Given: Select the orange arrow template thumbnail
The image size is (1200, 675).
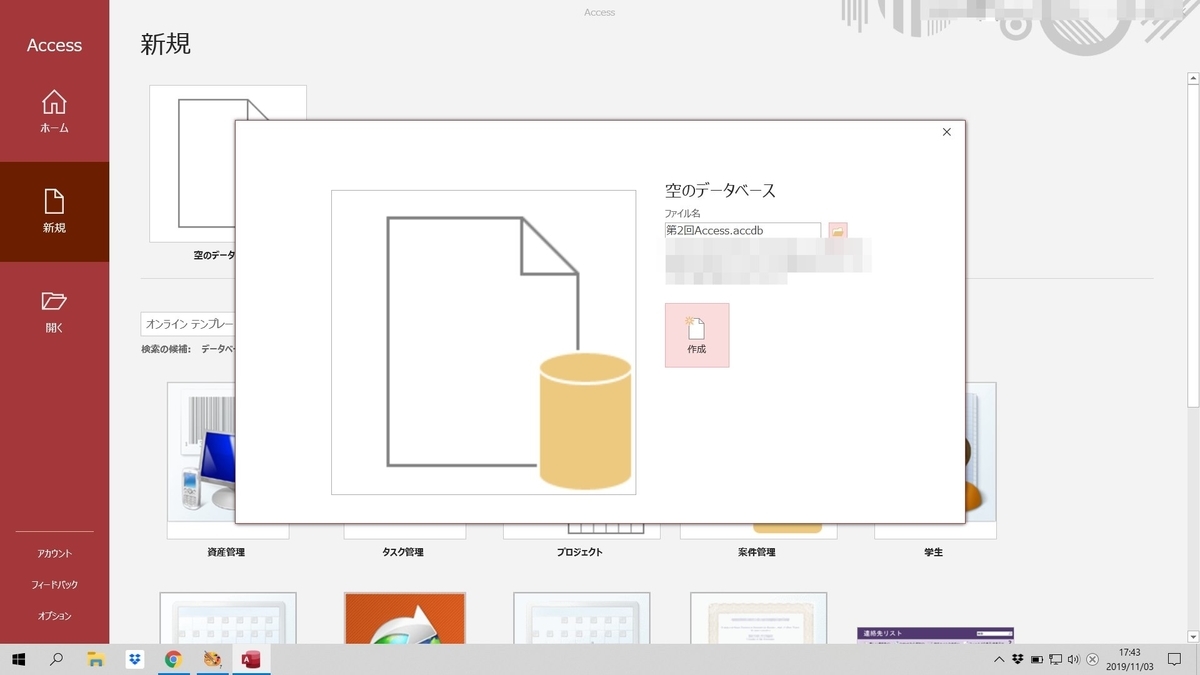Looking at the screenshot, I should 405,618.
